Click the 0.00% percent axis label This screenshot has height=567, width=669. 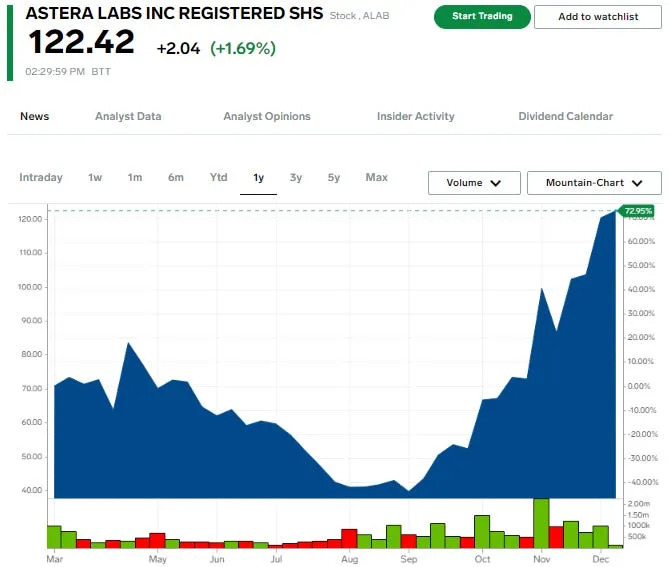coord(639,386)
